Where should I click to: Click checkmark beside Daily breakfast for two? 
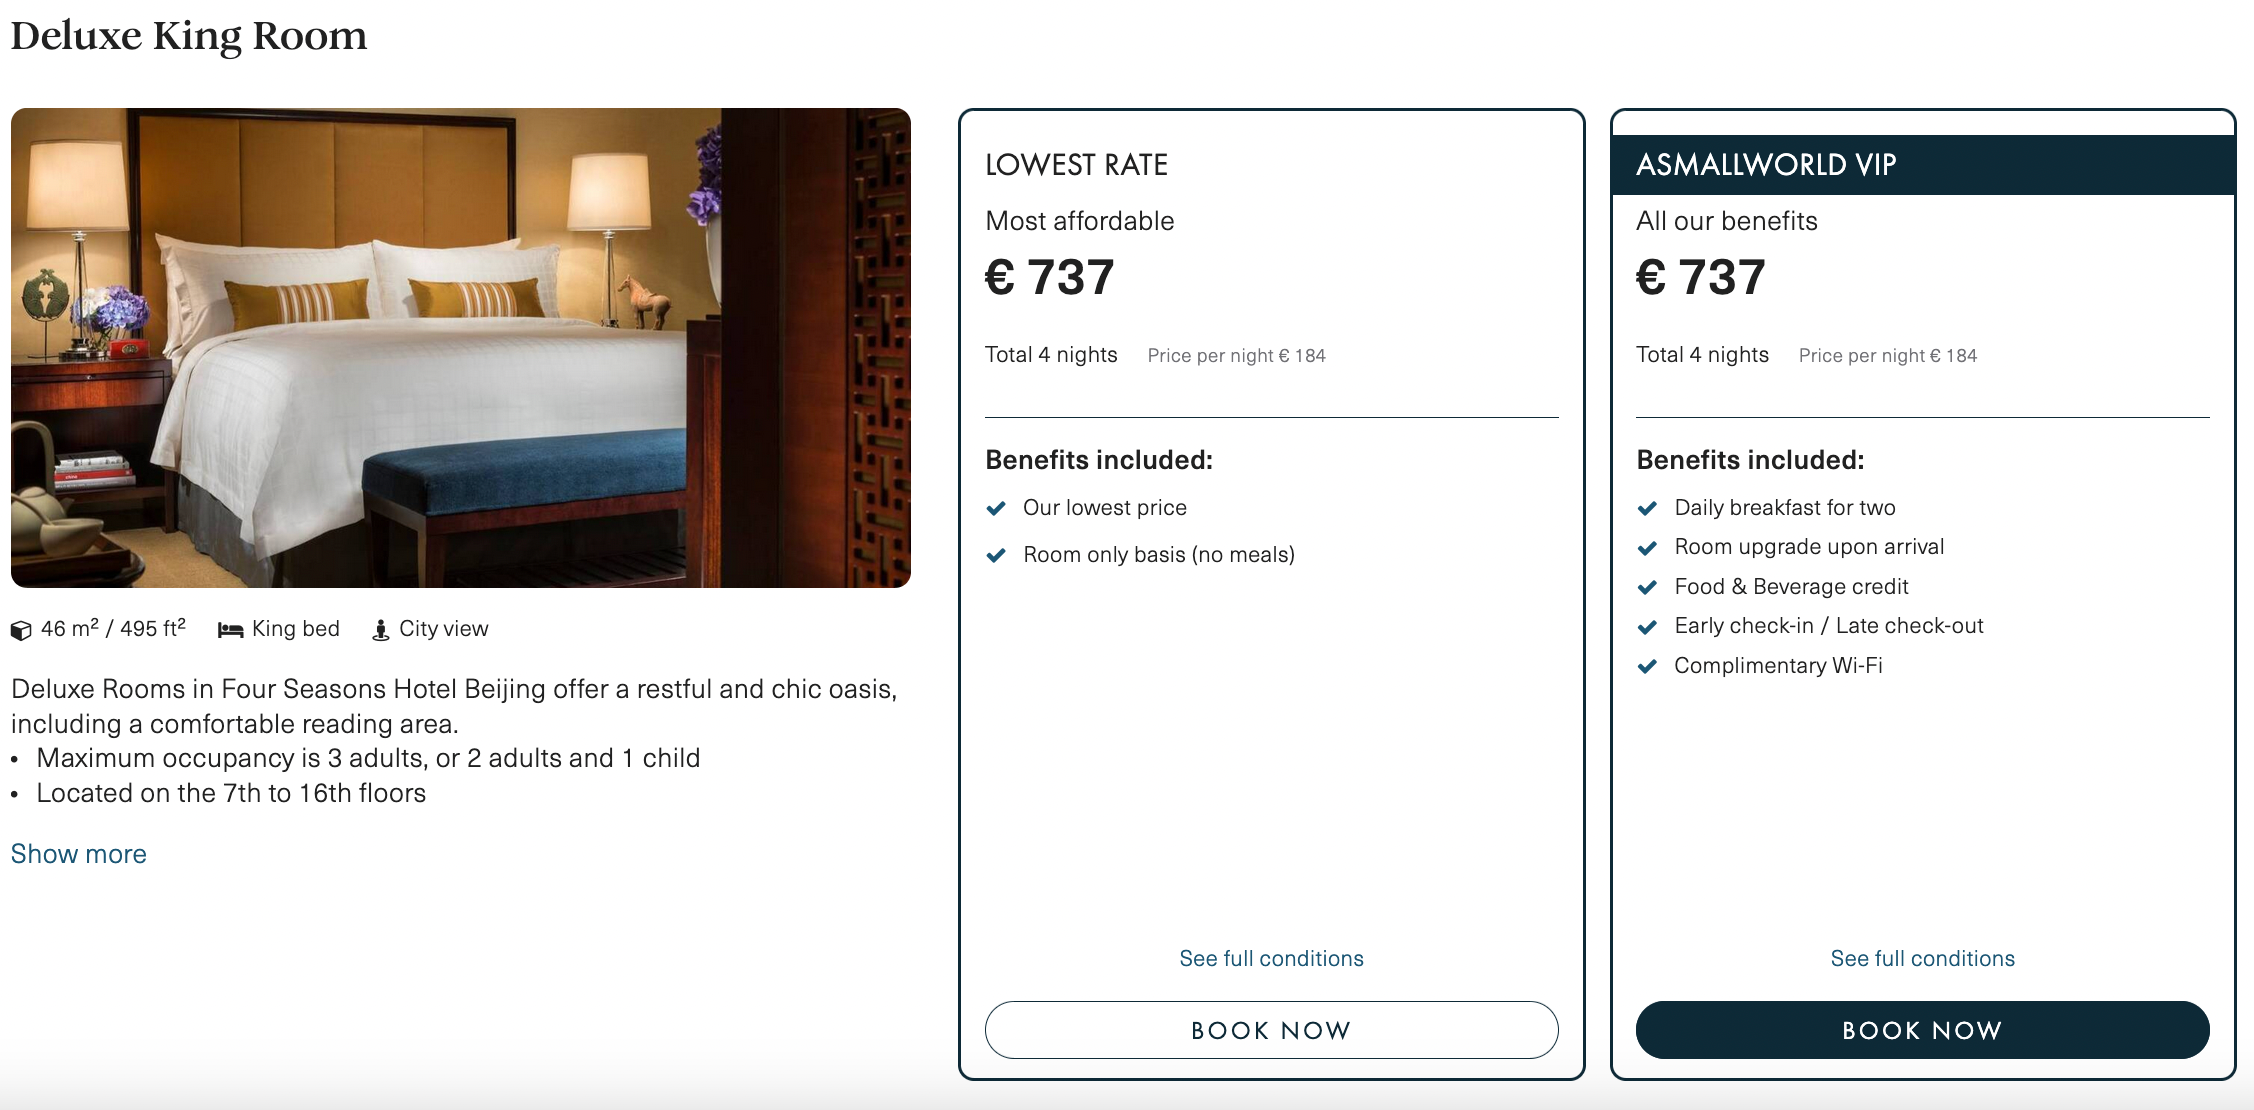1647,508
